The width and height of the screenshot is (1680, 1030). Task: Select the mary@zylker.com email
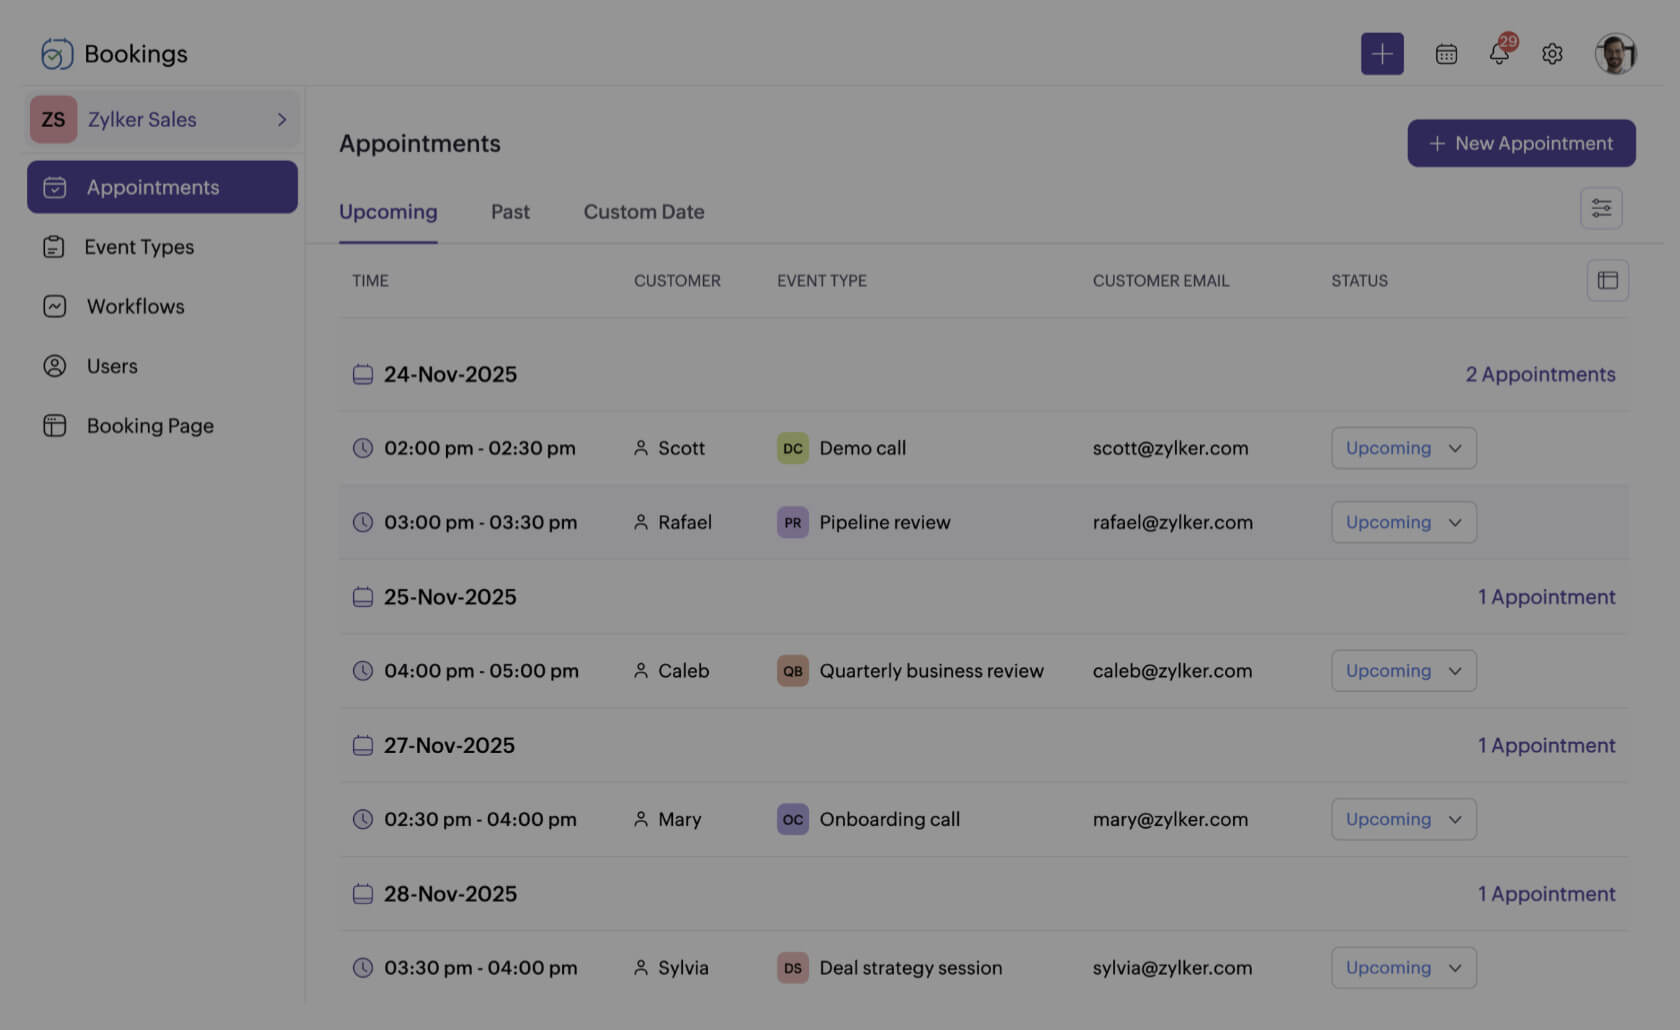coord(1170,819)
